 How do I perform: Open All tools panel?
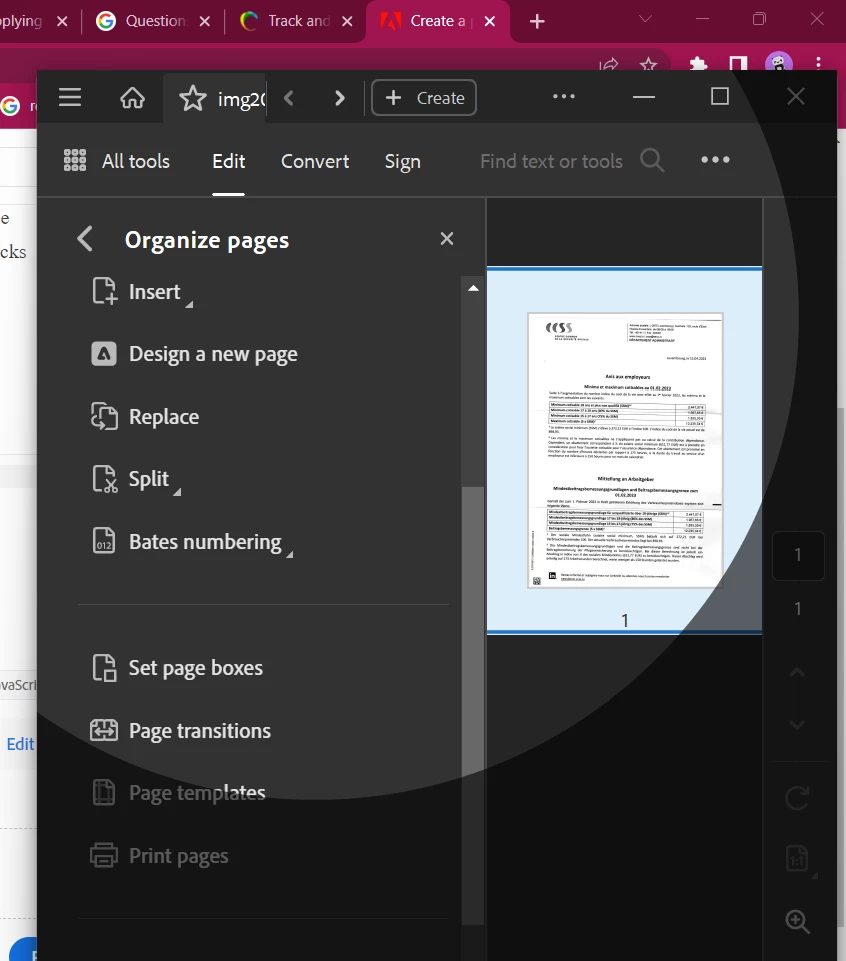[x=135, y=161]
